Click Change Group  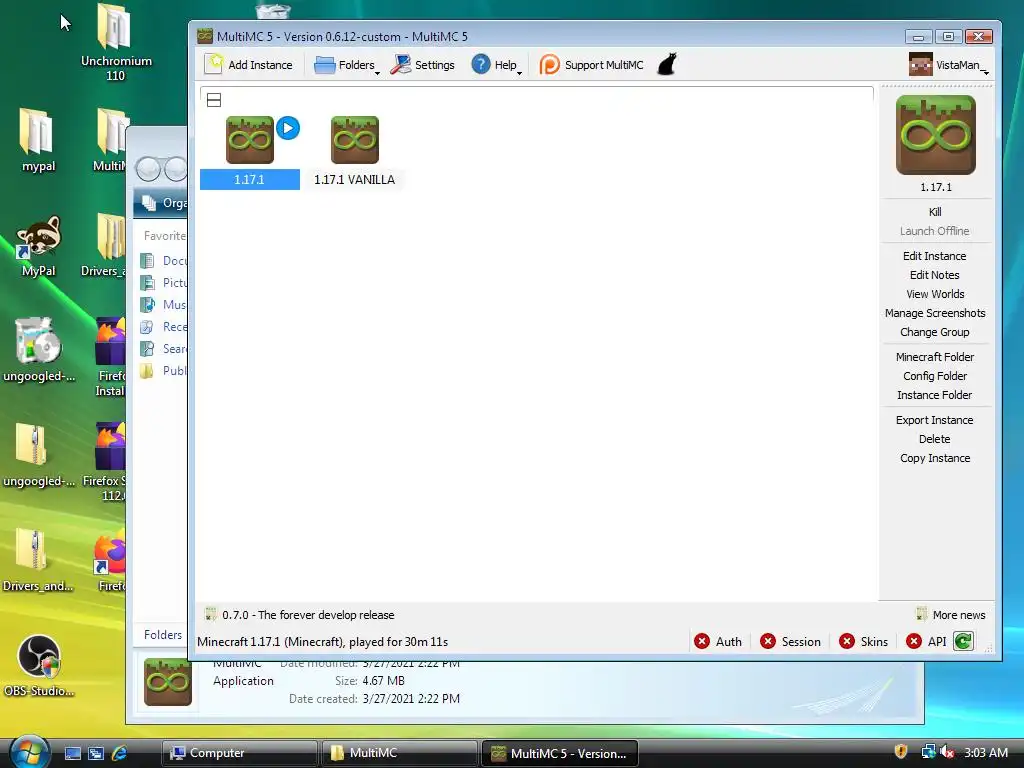coord(935,332)
